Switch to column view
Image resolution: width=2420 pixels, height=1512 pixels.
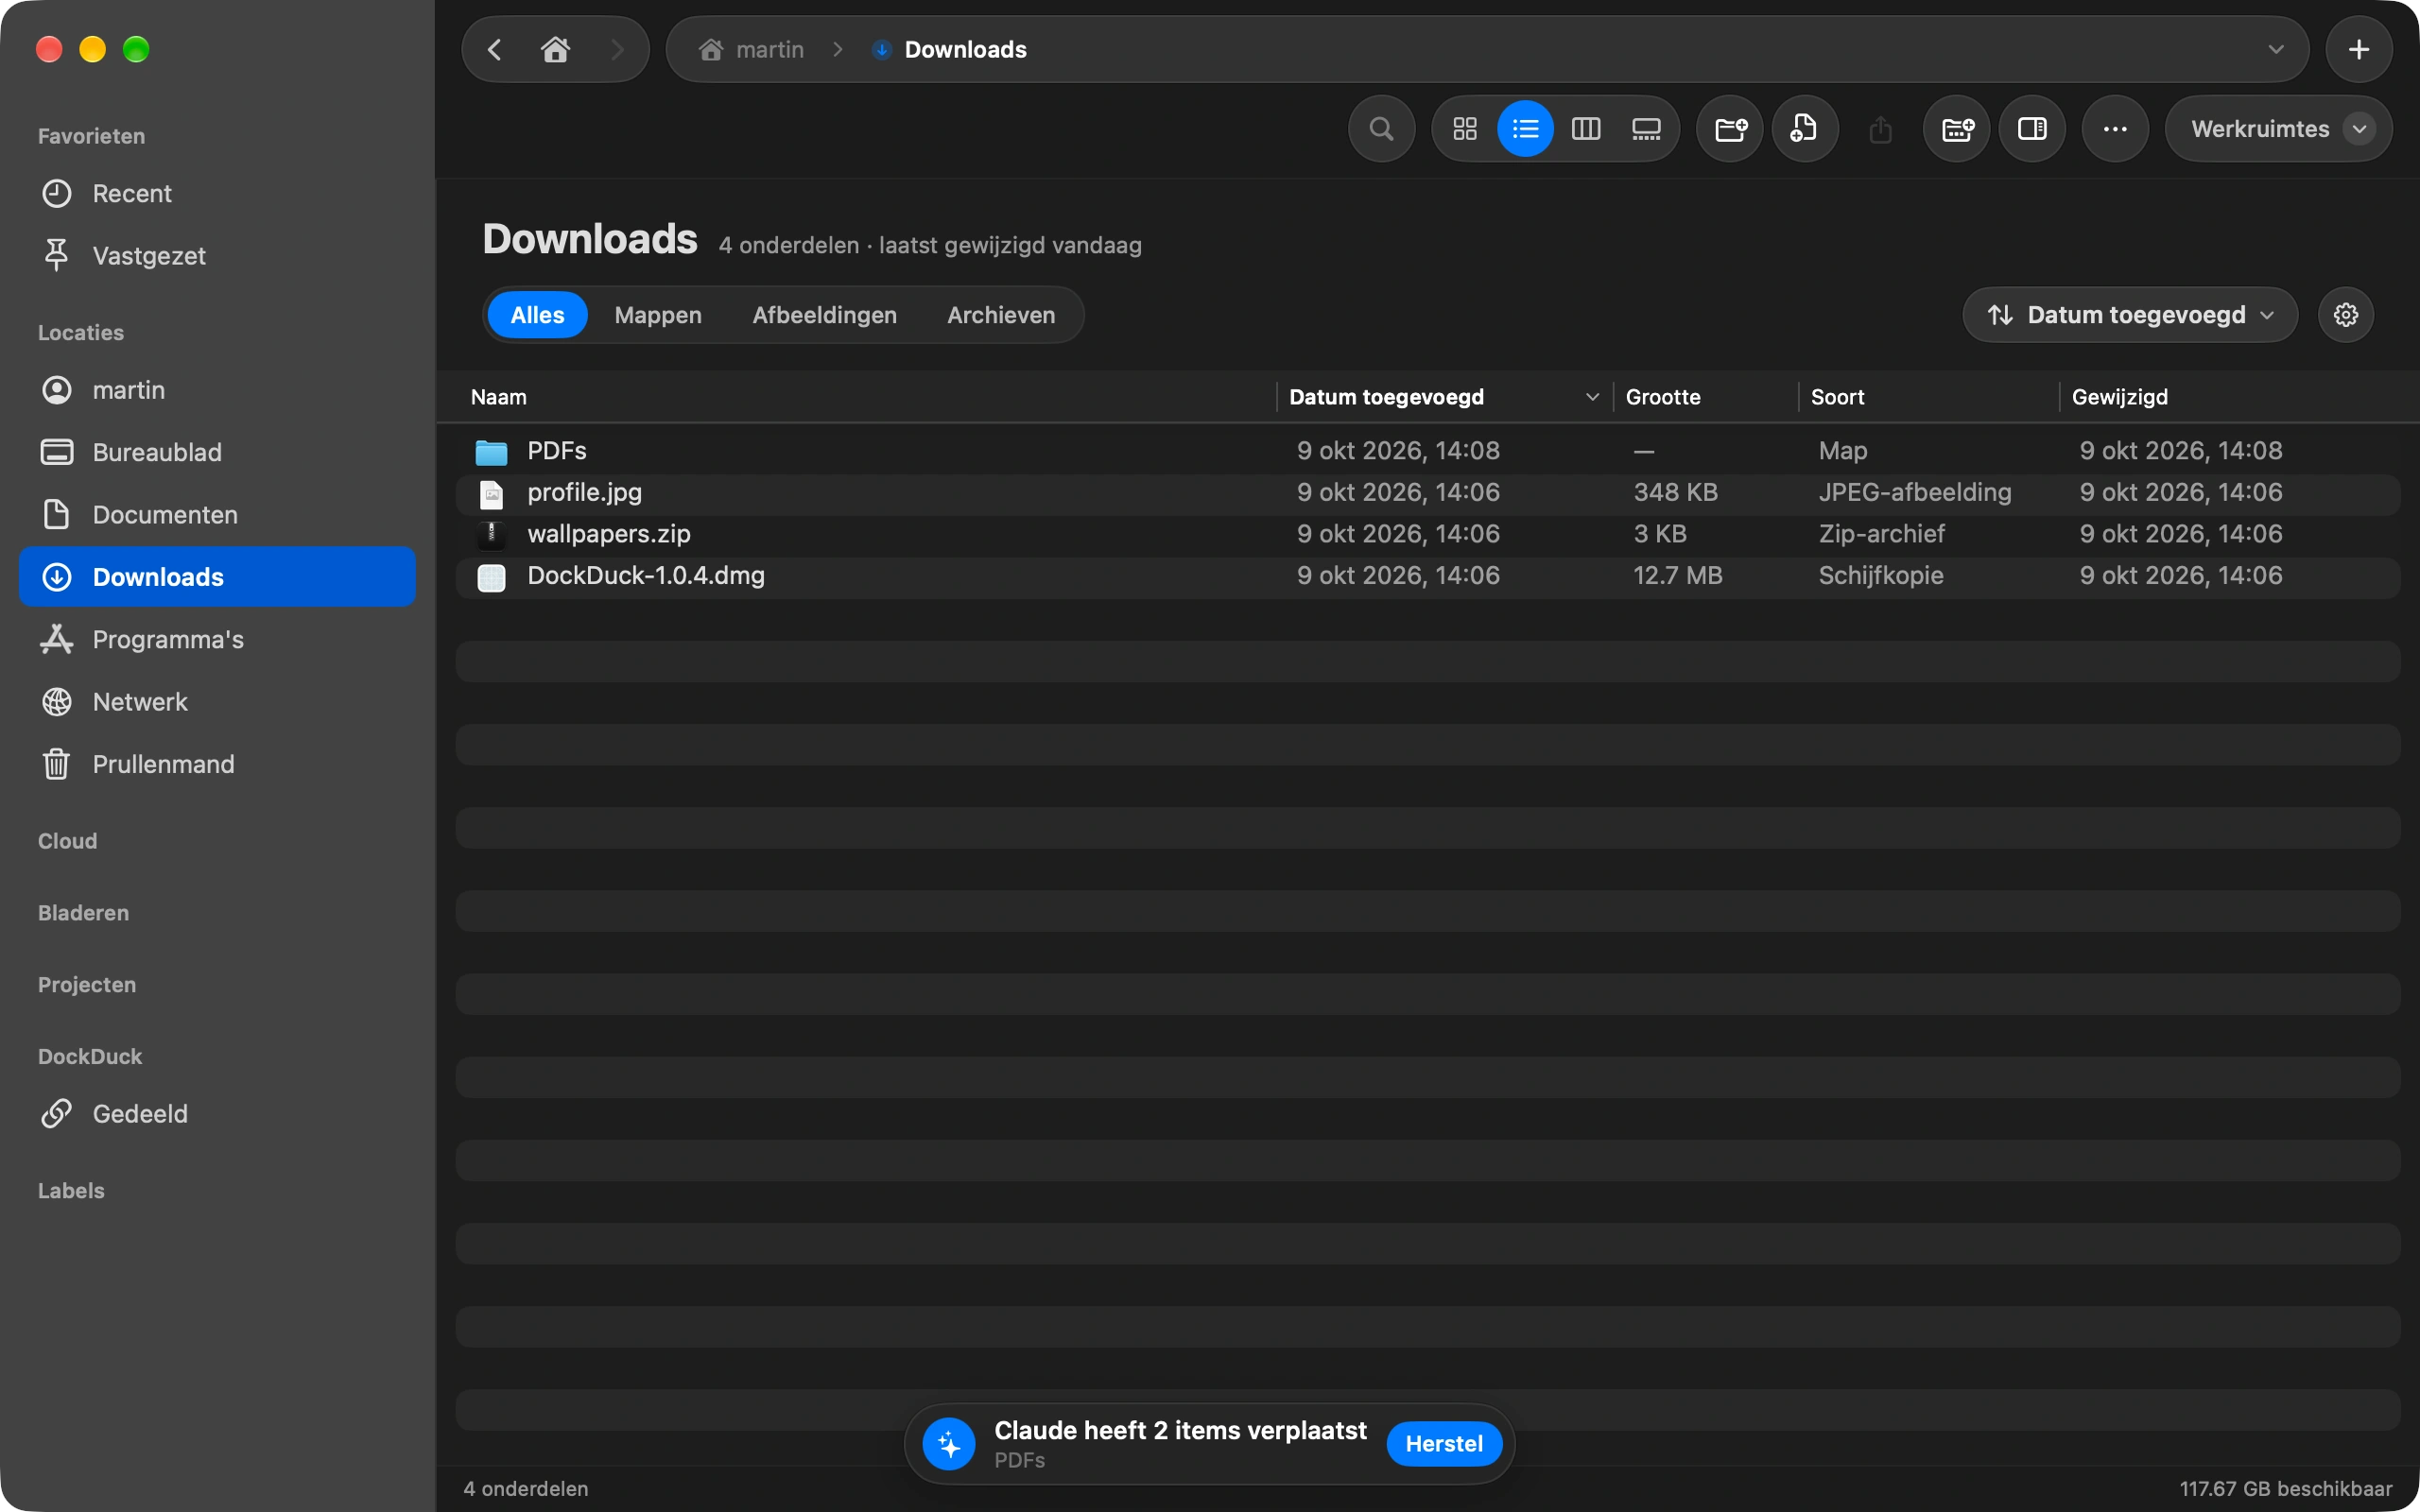point(1586,129)
